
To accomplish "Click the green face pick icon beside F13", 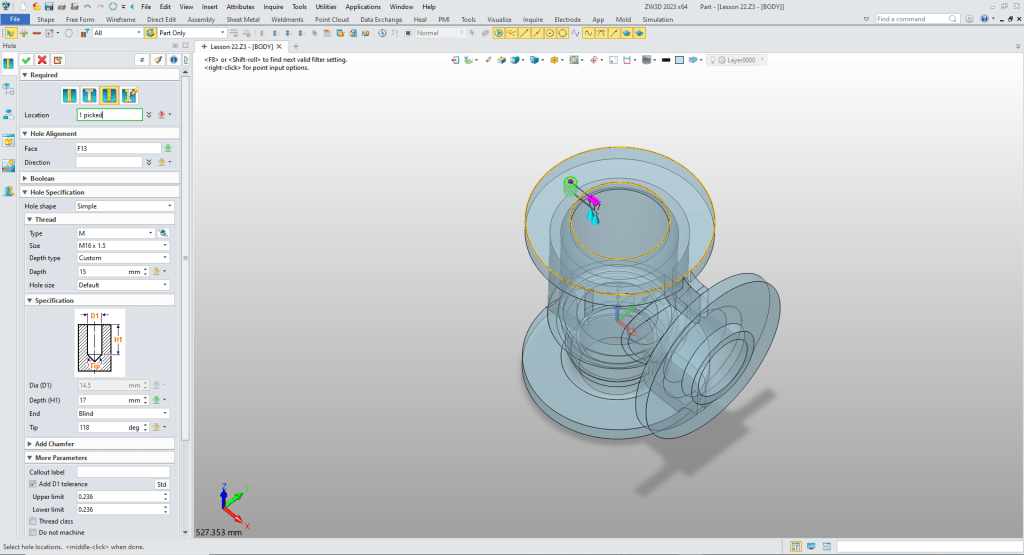I will tap(168, 148).
